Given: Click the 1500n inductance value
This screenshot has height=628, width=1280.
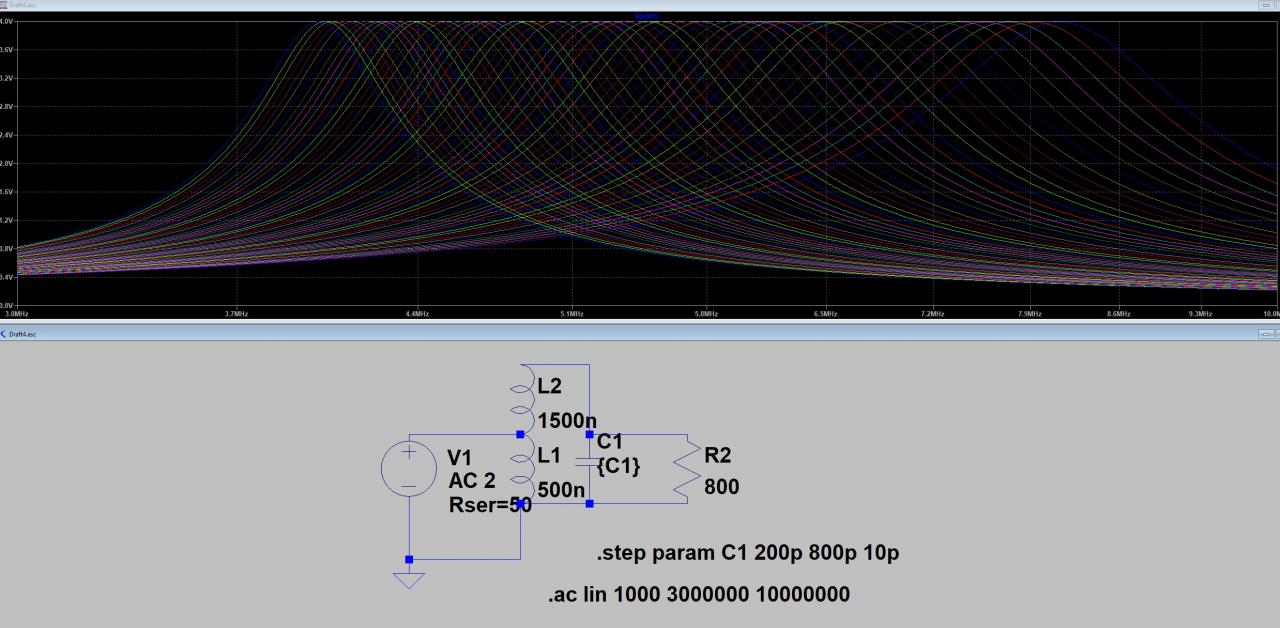Looking at the screenshot, I should (568, 422).
